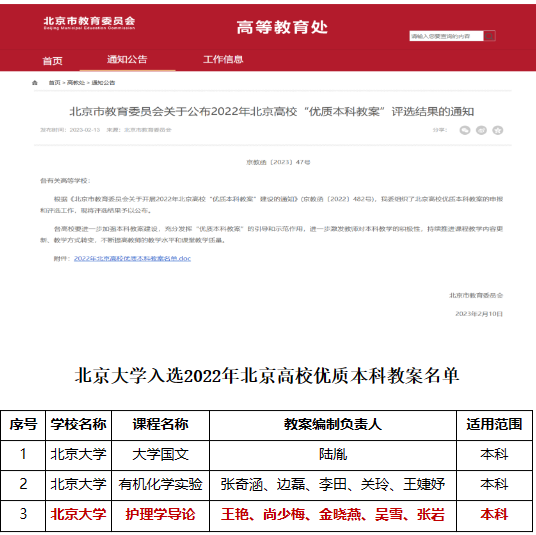Click the 序号 column header
Viewport: 536px width, 535px height.
[x=23, y=425]
